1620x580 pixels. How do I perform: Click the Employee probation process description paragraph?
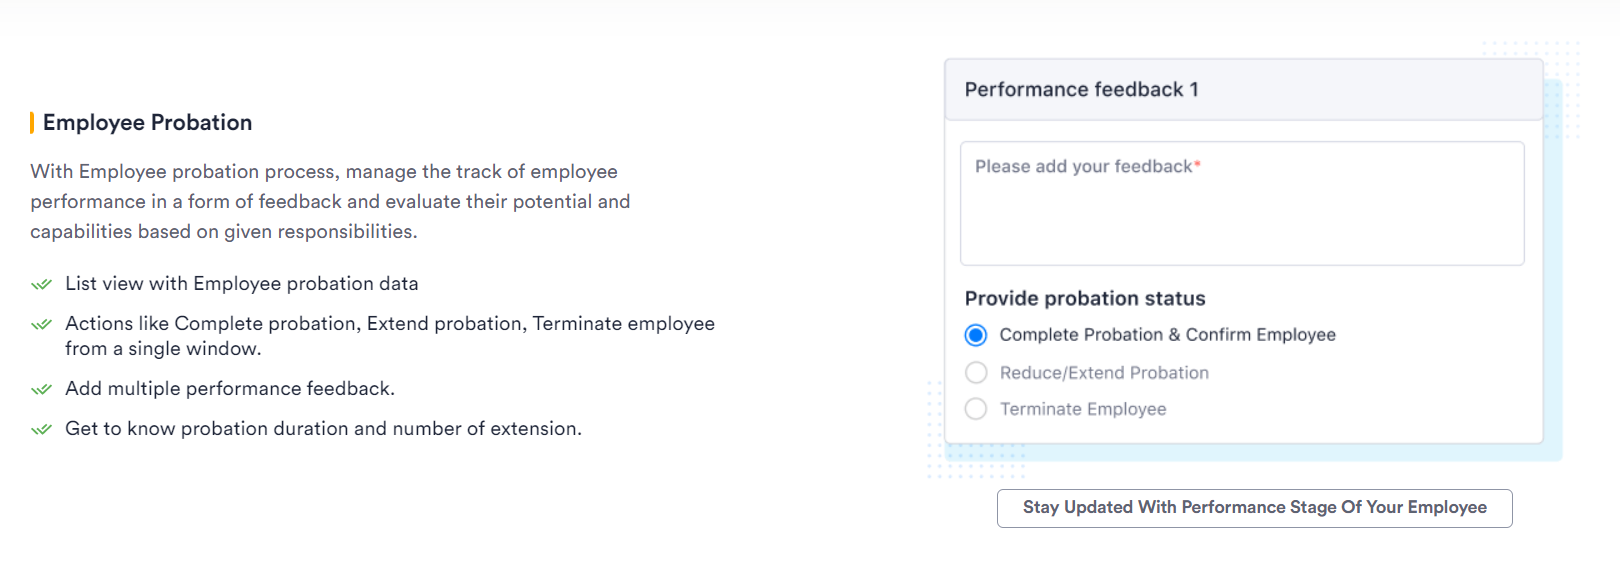coord(330,202)
